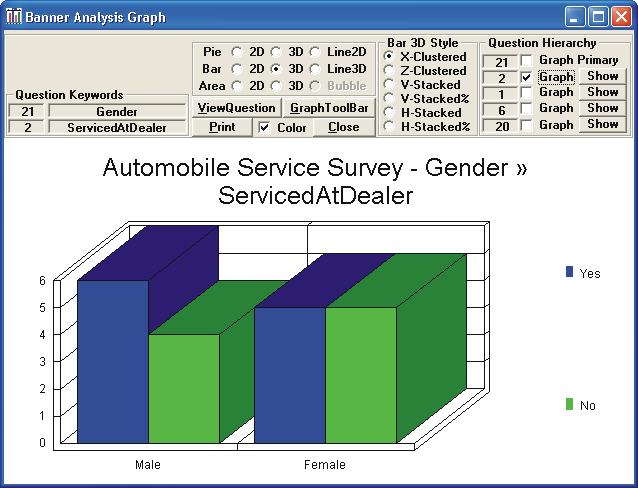Viewport: 638px width, 488px height.
Task: Select Bar 2D chart type
Action: click(237, 69)
